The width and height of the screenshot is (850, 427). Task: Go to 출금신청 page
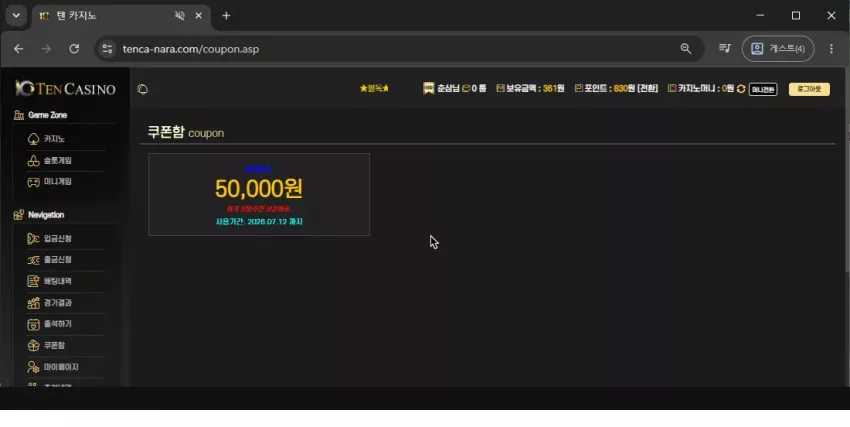(57, 260)
